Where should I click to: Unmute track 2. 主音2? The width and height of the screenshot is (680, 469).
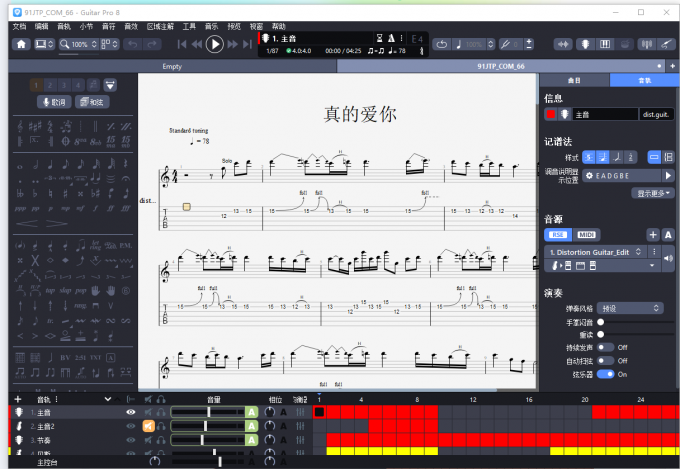pos(148,426)
